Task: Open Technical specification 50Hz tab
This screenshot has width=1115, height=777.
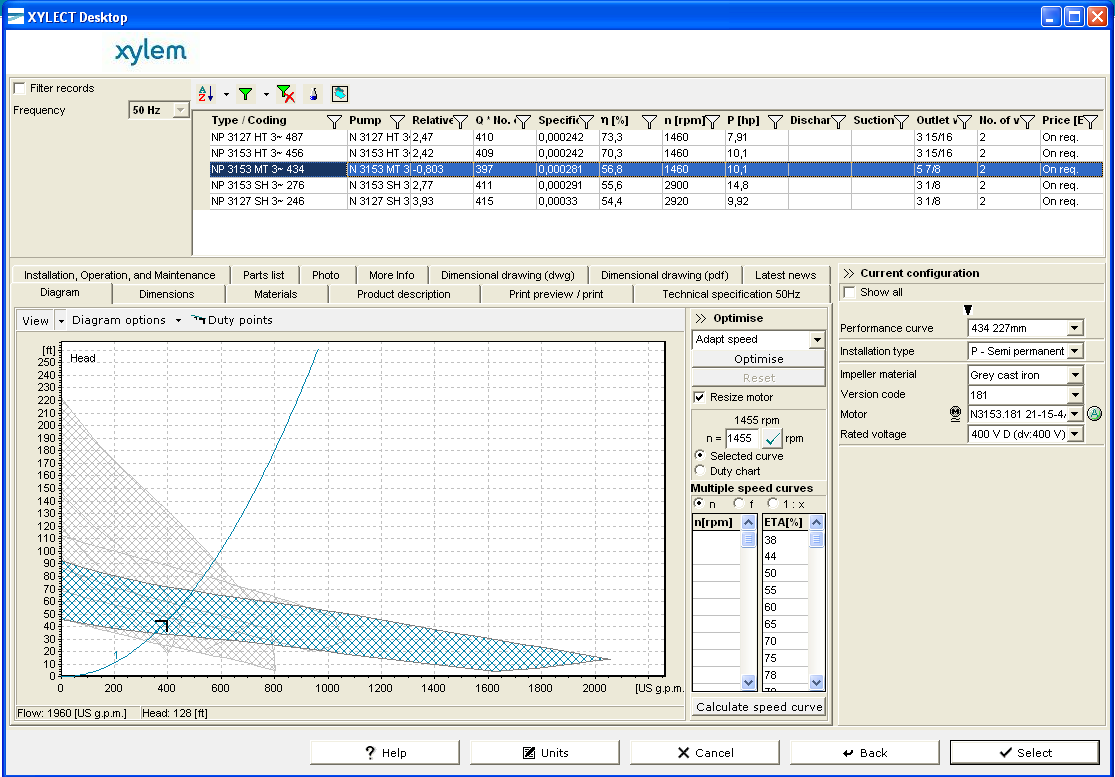Action: [x=731, y=294]
